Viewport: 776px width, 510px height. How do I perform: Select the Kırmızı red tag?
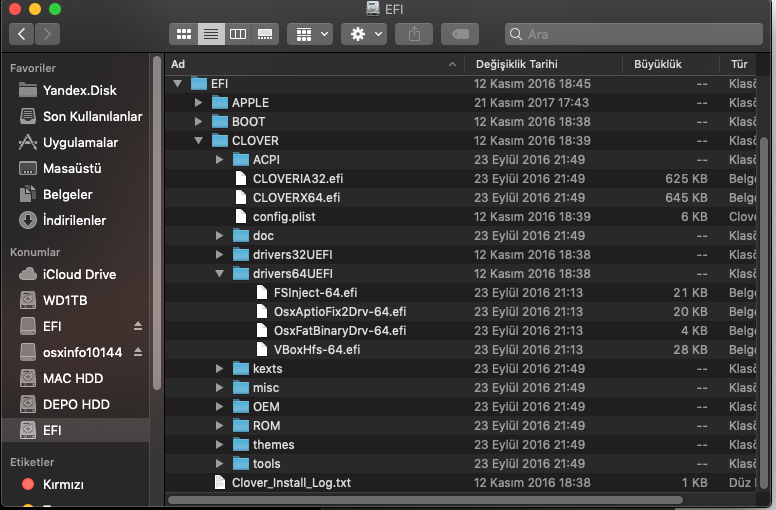pos(63,485)
